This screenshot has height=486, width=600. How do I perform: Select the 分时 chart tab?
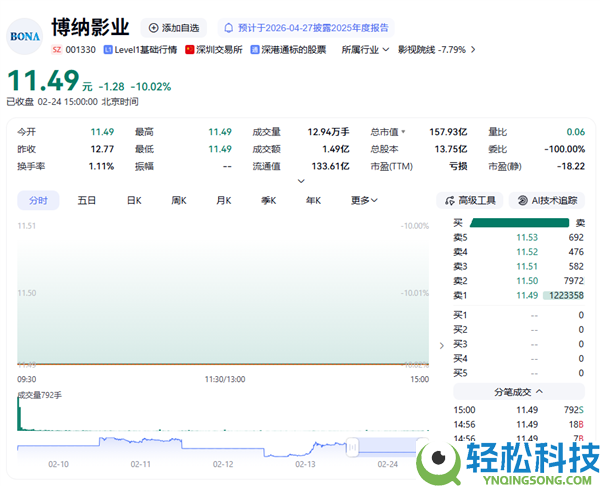coord(38,200)
